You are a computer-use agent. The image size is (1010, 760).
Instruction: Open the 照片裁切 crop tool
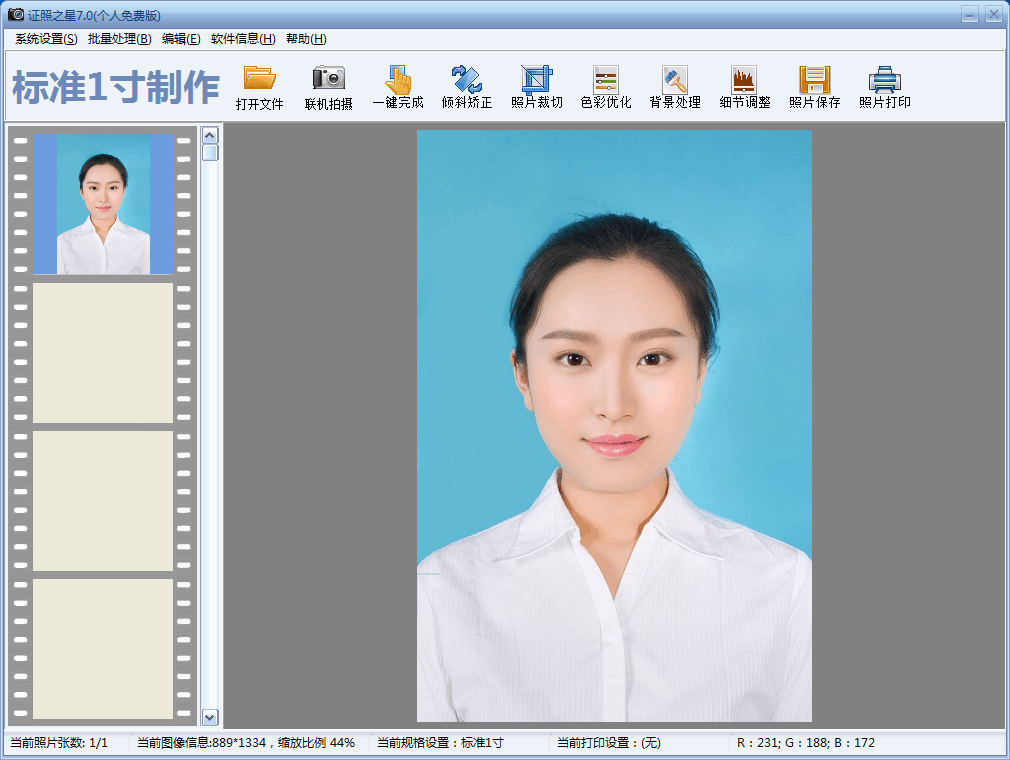pyautogui.click(x=537, y=85)
